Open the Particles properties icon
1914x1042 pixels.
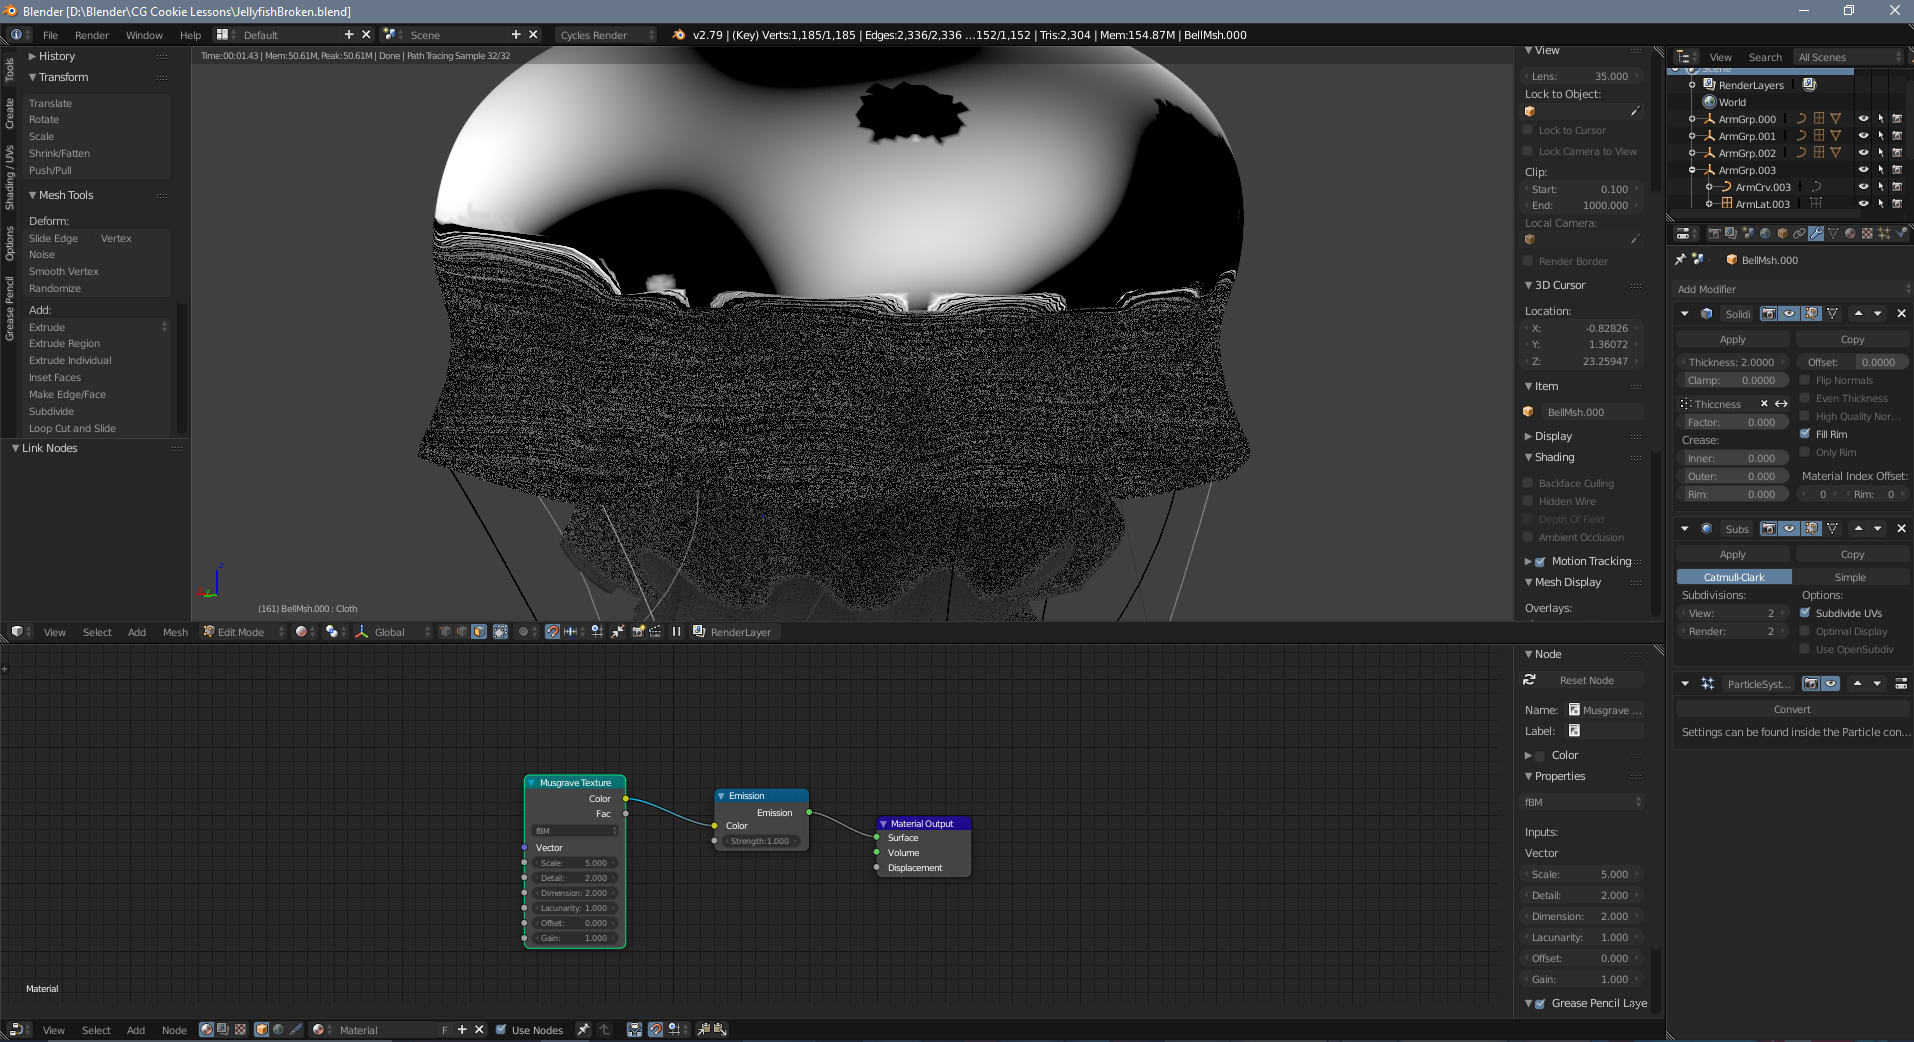(1884, 233)
